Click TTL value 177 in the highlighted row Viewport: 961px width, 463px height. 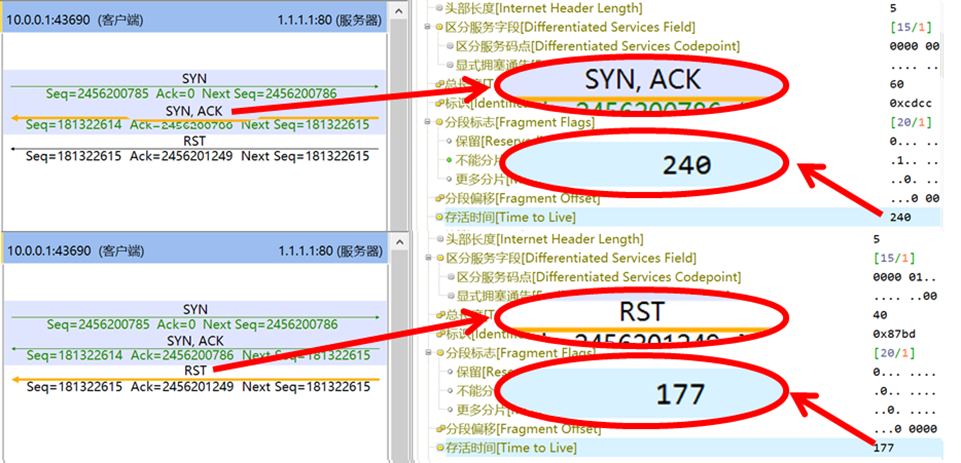tap(883, 448)
